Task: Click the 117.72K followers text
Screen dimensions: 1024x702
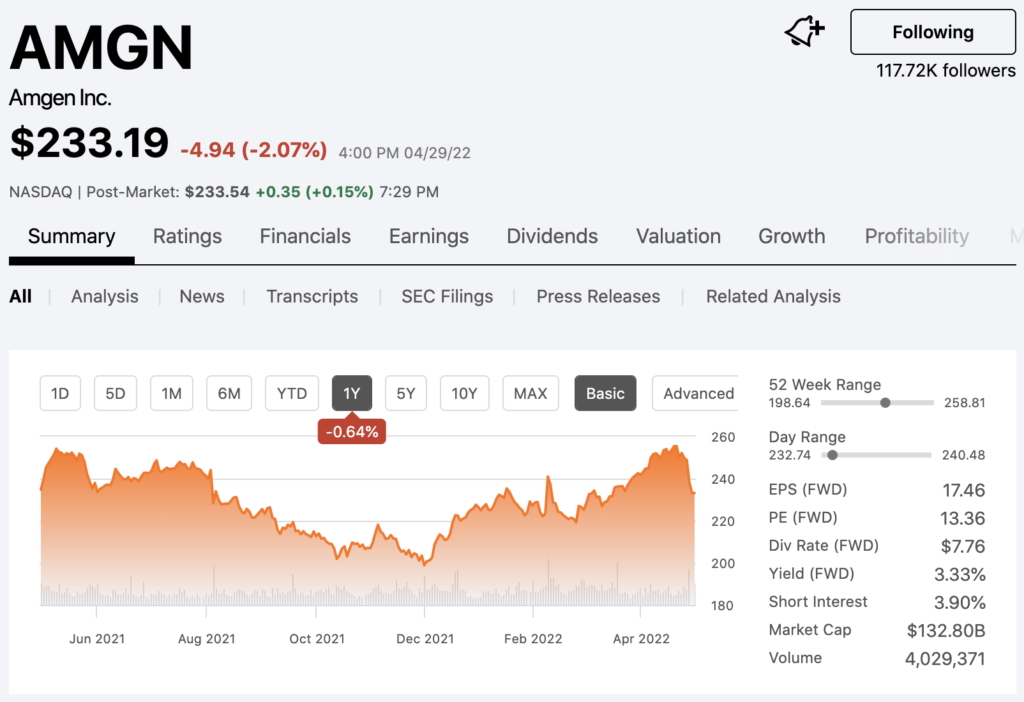Action: pyautogui.click(x=946, y=71)
